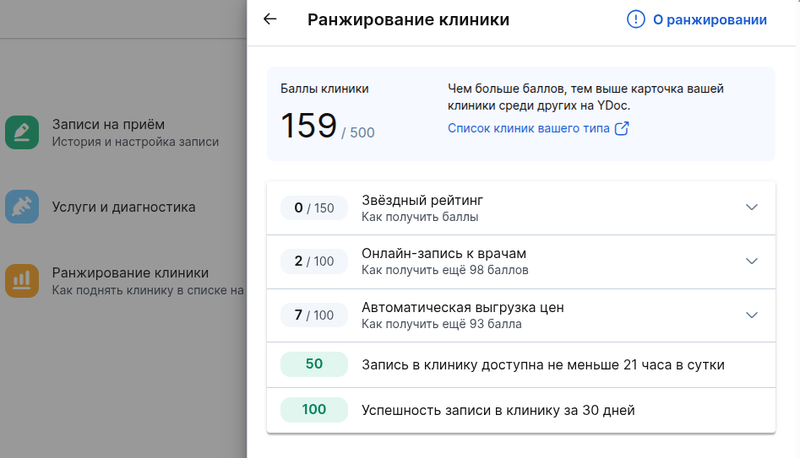Click the '7 / 100' score badge

(314, 315)
